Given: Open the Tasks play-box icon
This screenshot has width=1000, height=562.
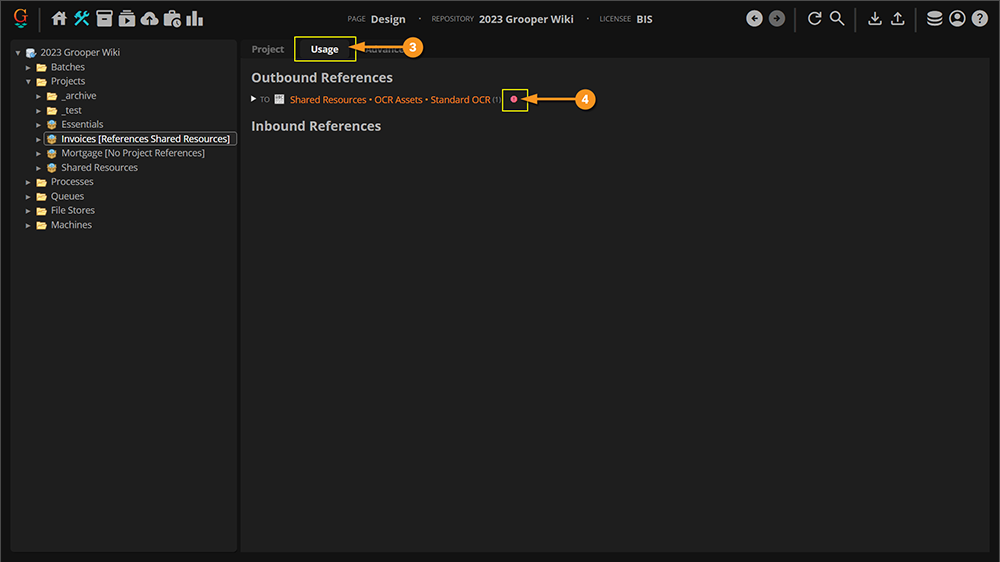Looking at the screenshot, I should 127,18.
